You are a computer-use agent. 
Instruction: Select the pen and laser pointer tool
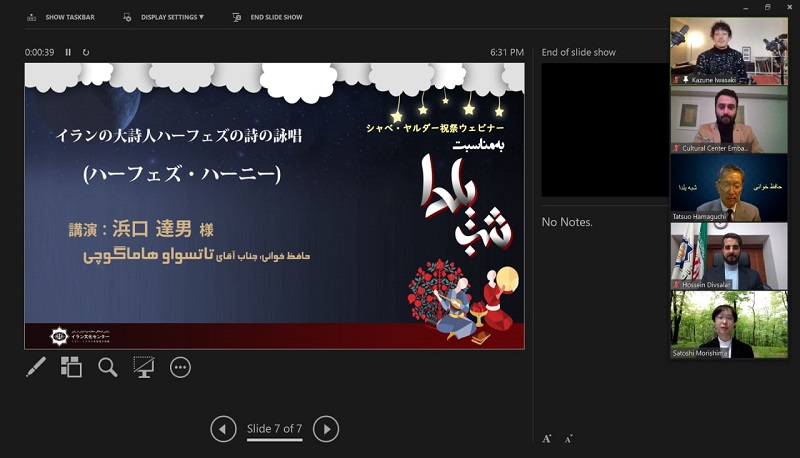click(x=35, y=367)
